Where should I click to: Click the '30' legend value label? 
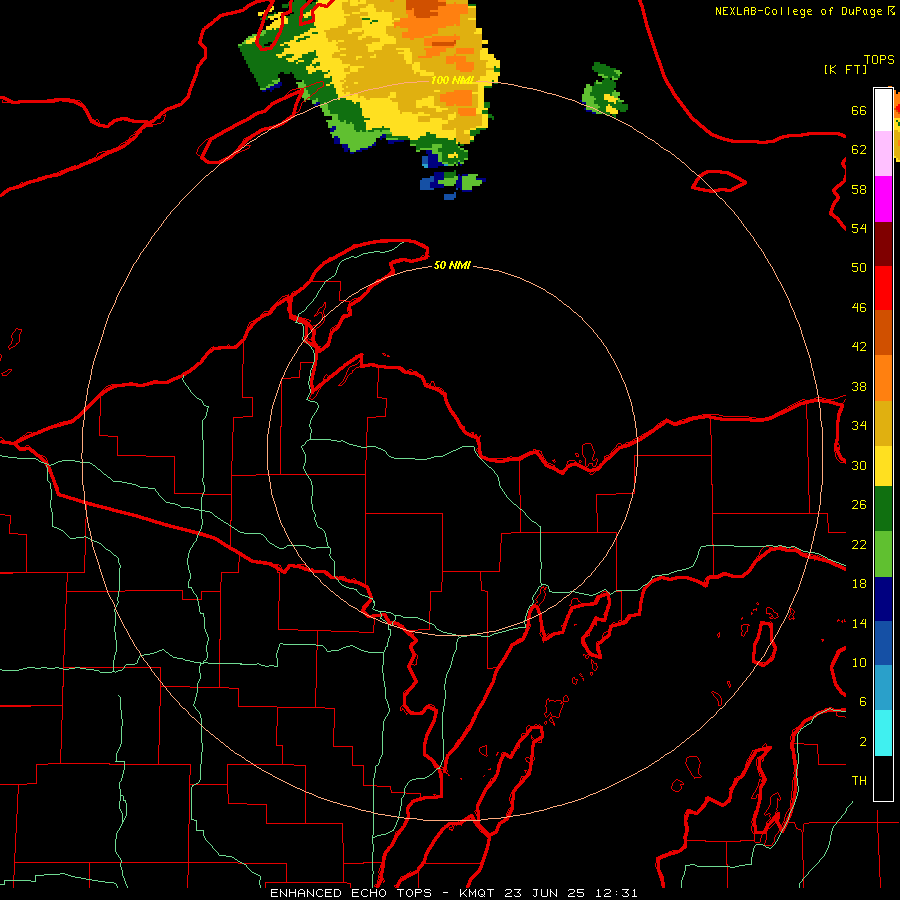(859, 465)
